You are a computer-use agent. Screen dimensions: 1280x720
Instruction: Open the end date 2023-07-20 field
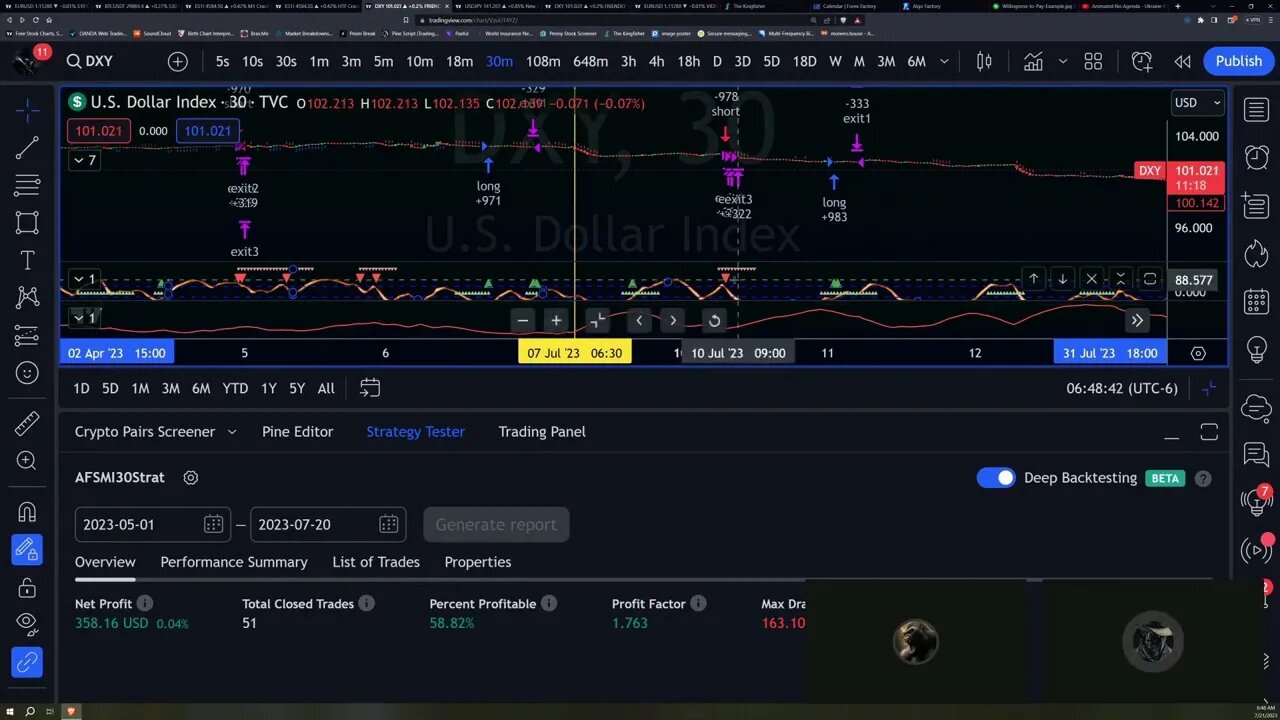click(328, 524)
